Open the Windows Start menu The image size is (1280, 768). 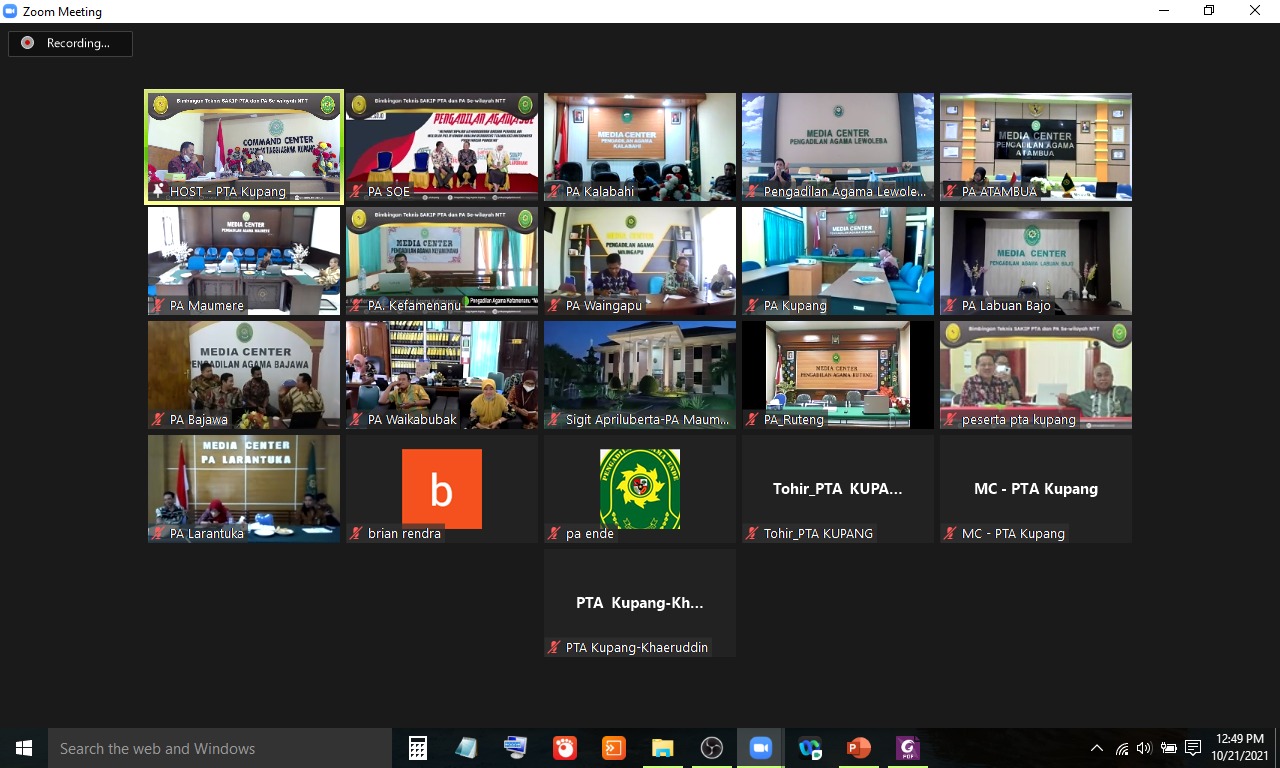point(24,748)
